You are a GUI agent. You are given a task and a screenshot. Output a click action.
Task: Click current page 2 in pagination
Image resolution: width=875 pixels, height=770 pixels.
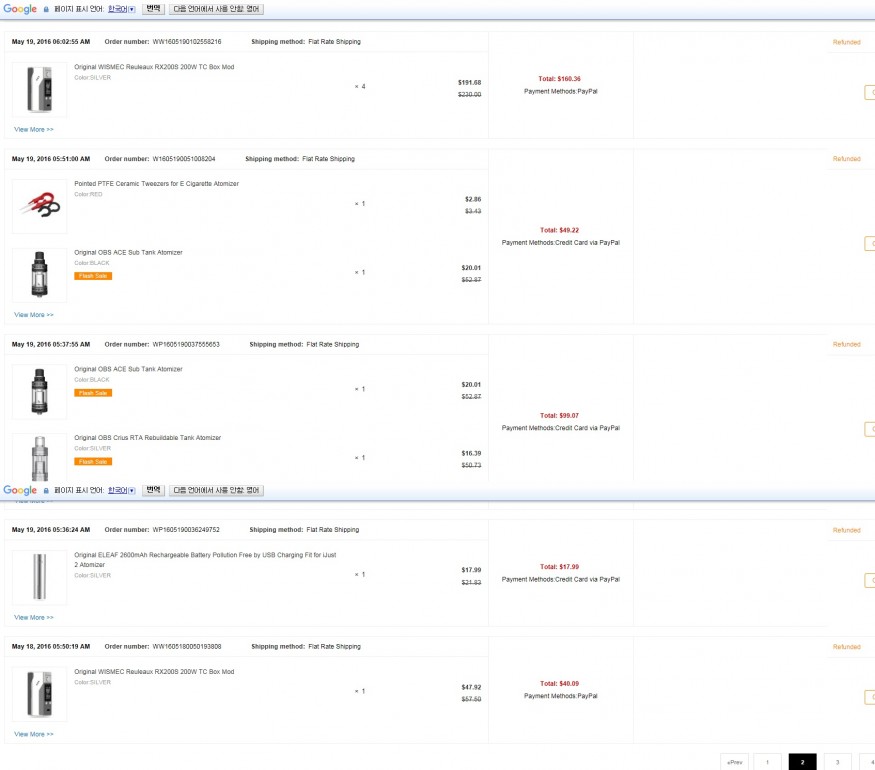click(802, 762)
